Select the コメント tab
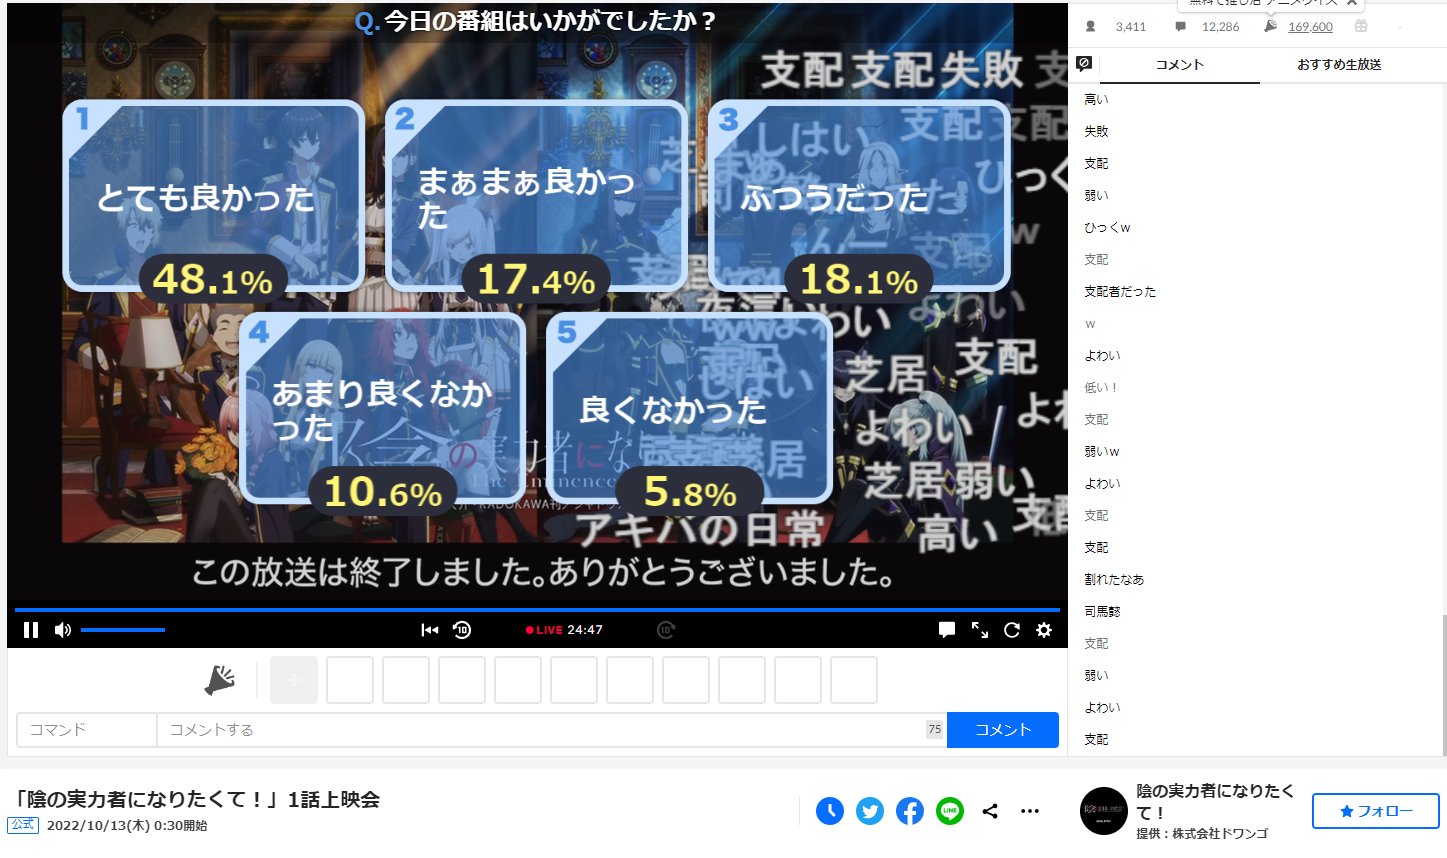 click(1180, 65)
